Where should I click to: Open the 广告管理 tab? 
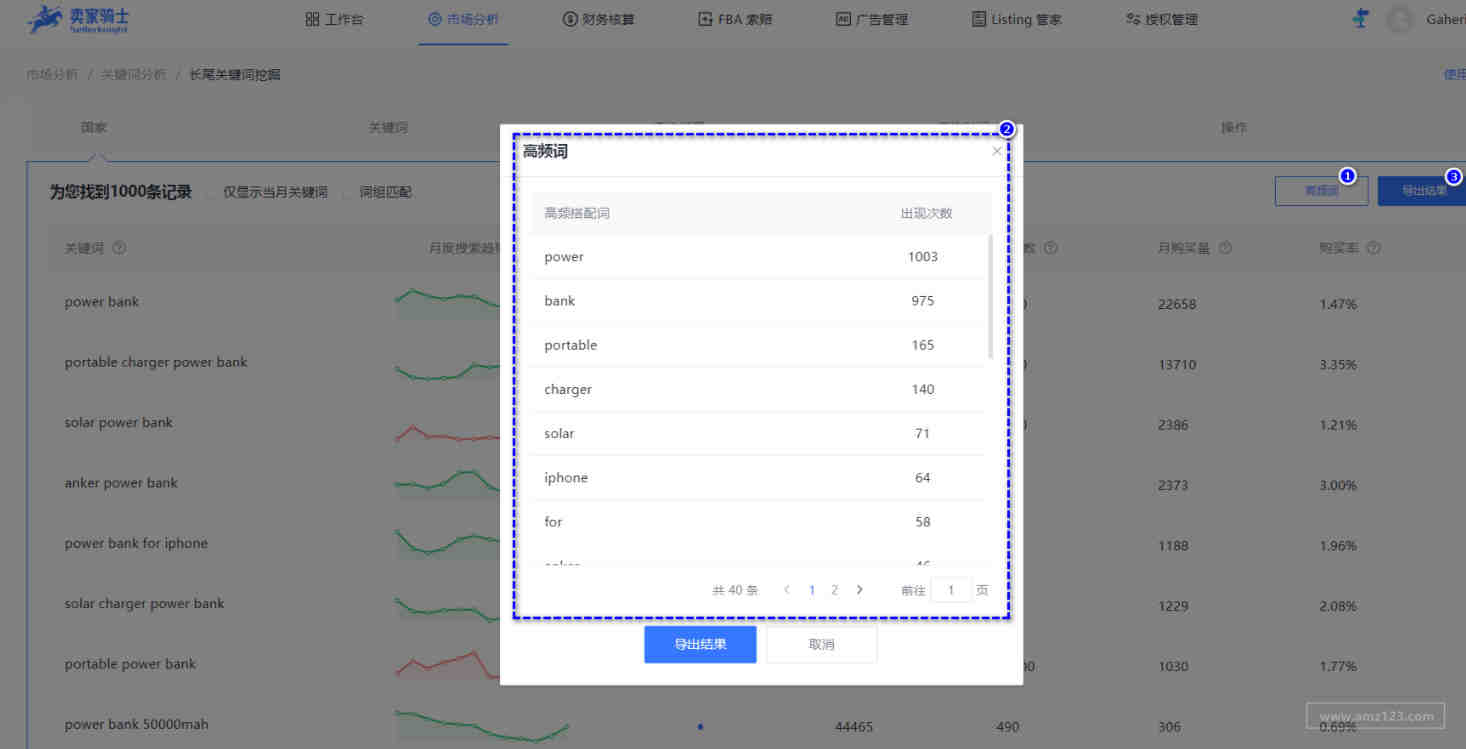tap(872, 20)
